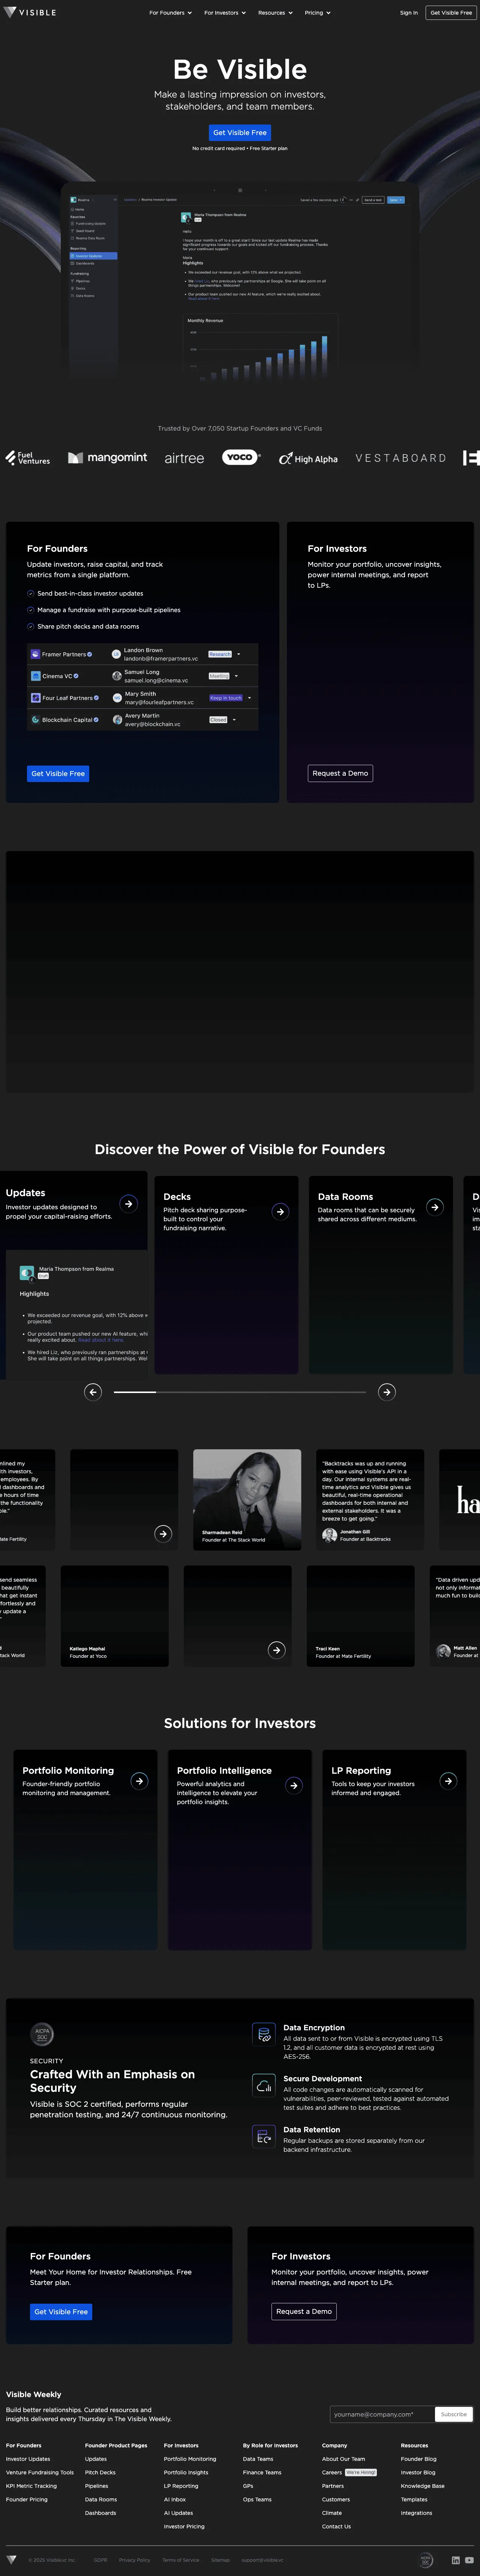Open Terms of Service link in footer bar
Image resolution: width=480 pixels, height=2576 pixels.
pos(181,2560)
